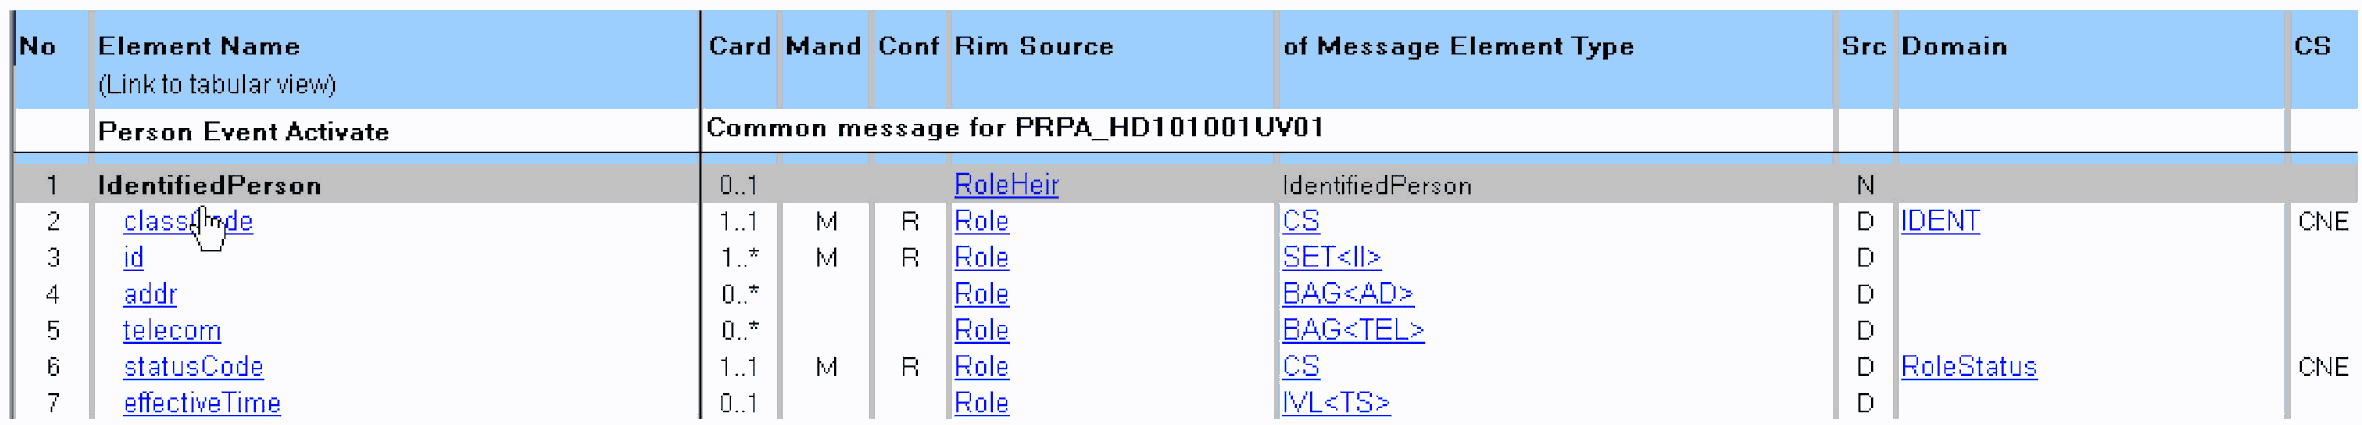2362x425 pixels.
Task: Open the SET<II> data type link
Action: (1331, 258)
